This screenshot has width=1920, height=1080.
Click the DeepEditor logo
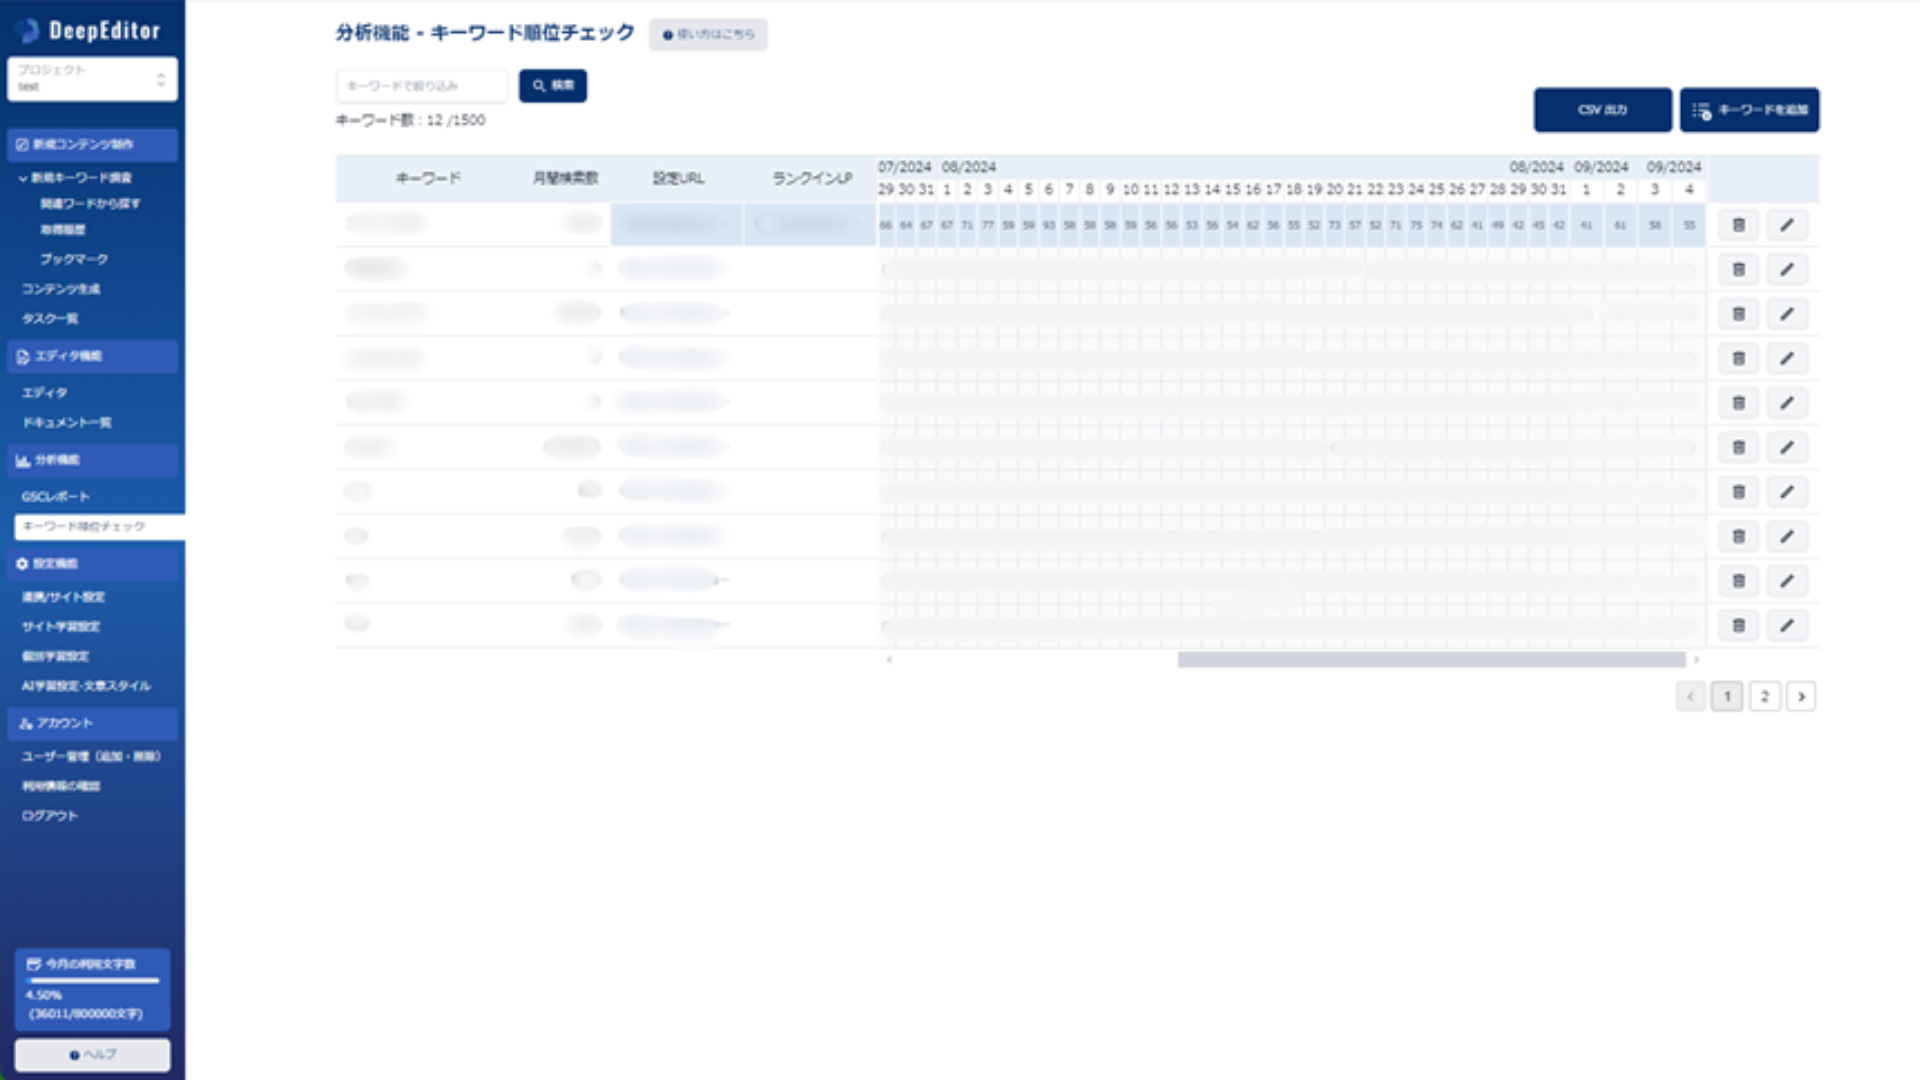[x=88, y=31]
